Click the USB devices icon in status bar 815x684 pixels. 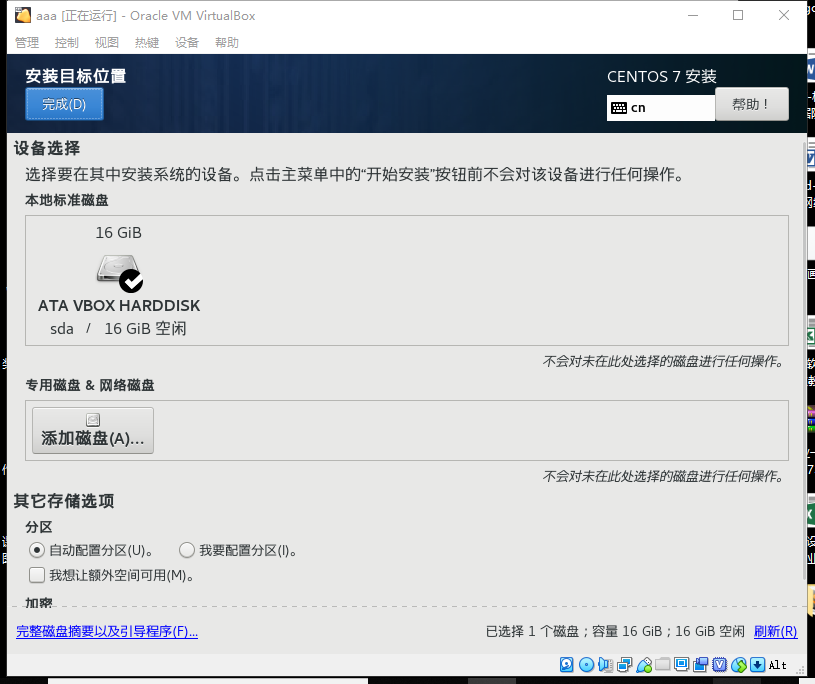click(644, 664)
